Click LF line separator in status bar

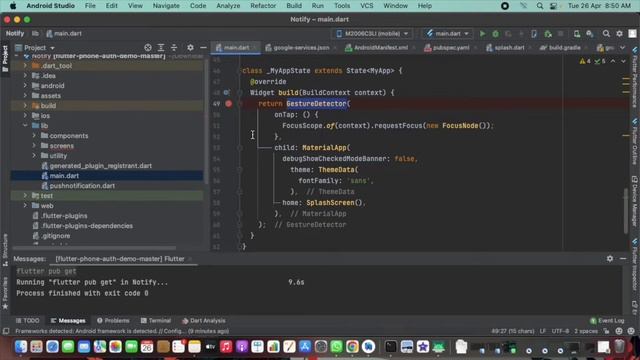click(x=543, y=331)
